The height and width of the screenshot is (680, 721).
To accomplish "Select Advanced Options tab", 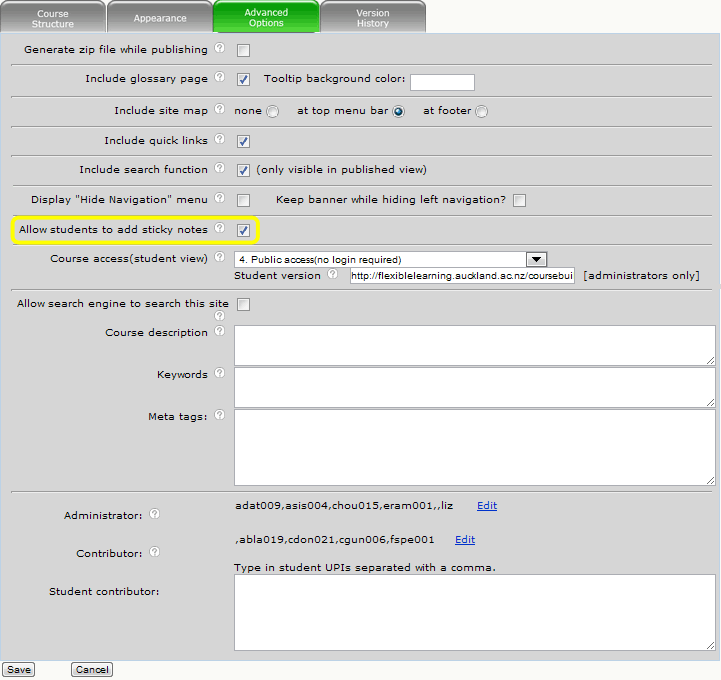I will point(266,17).
